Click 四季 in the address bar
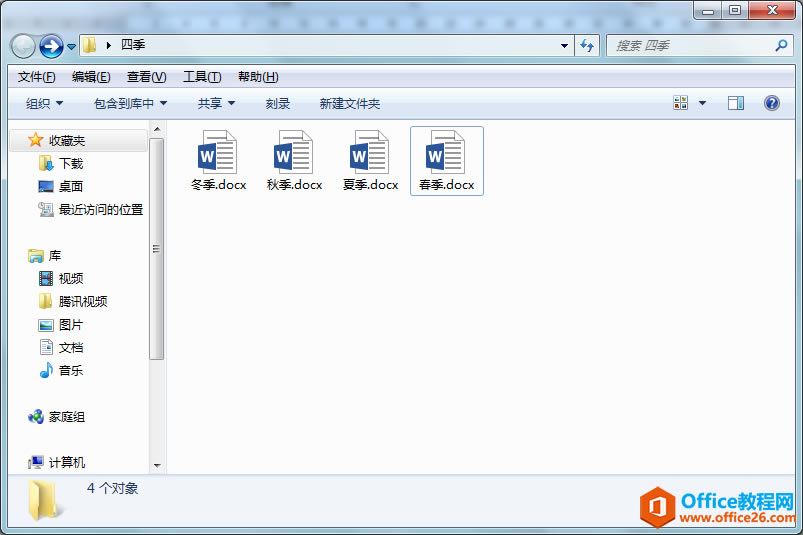Image resolution: width=803 pixels, height=535 pixels. tap(133, 45)
